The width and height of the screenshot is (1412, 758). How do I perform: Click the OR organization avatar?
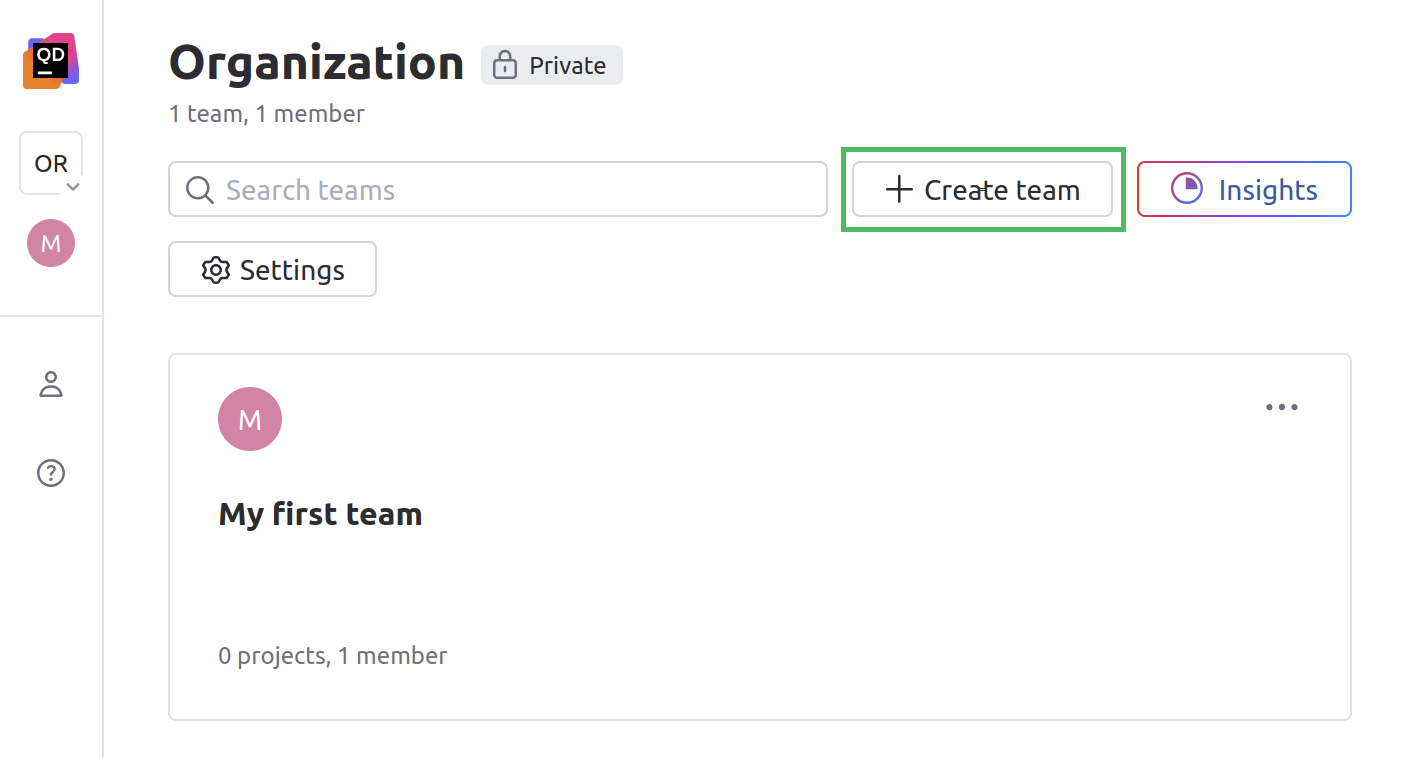point(51,160)
